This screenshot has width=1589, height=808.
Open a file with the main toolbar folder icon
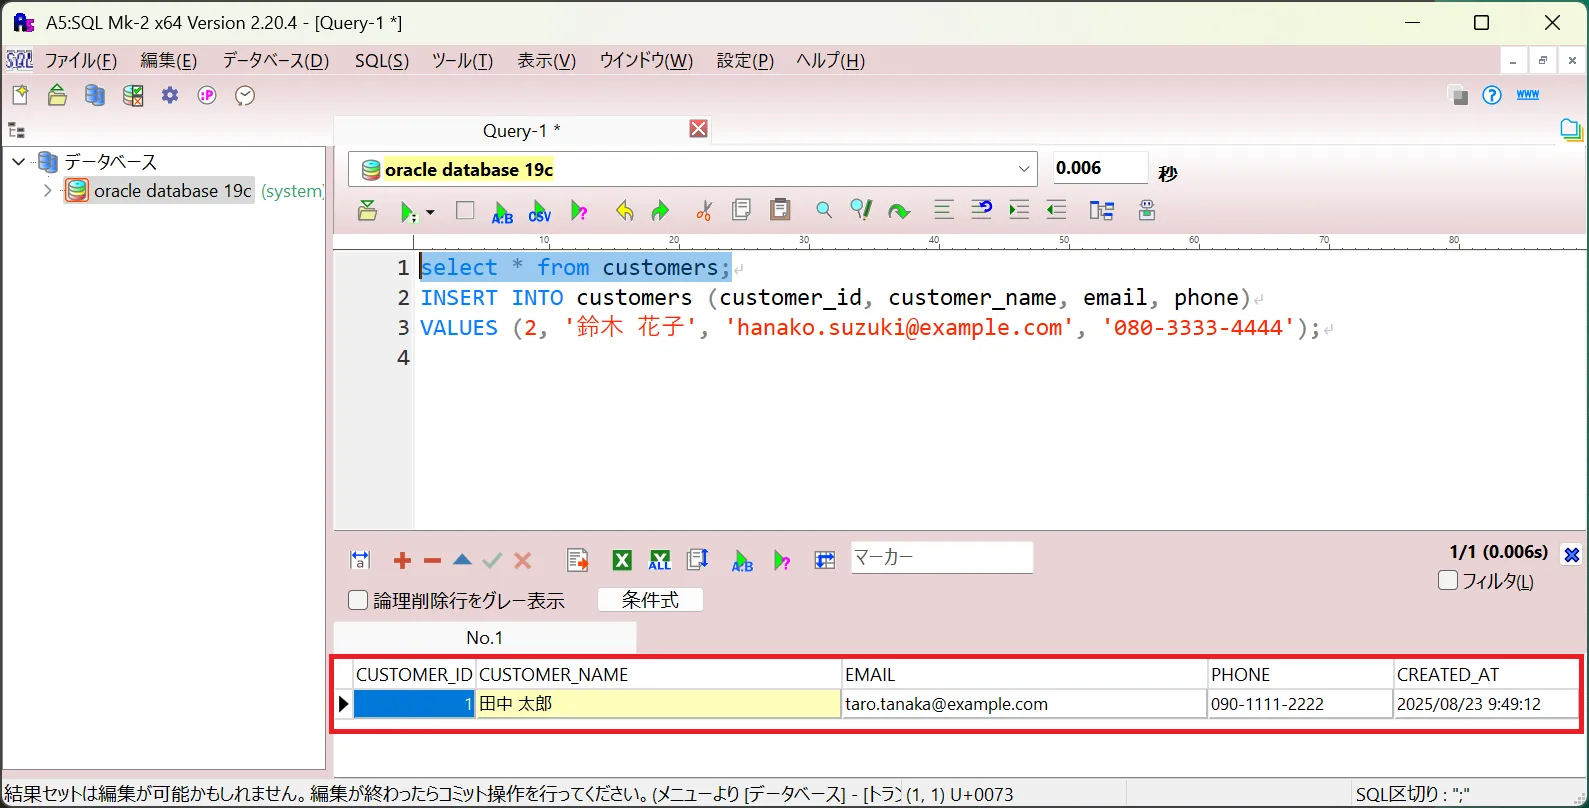pos(57,95)
